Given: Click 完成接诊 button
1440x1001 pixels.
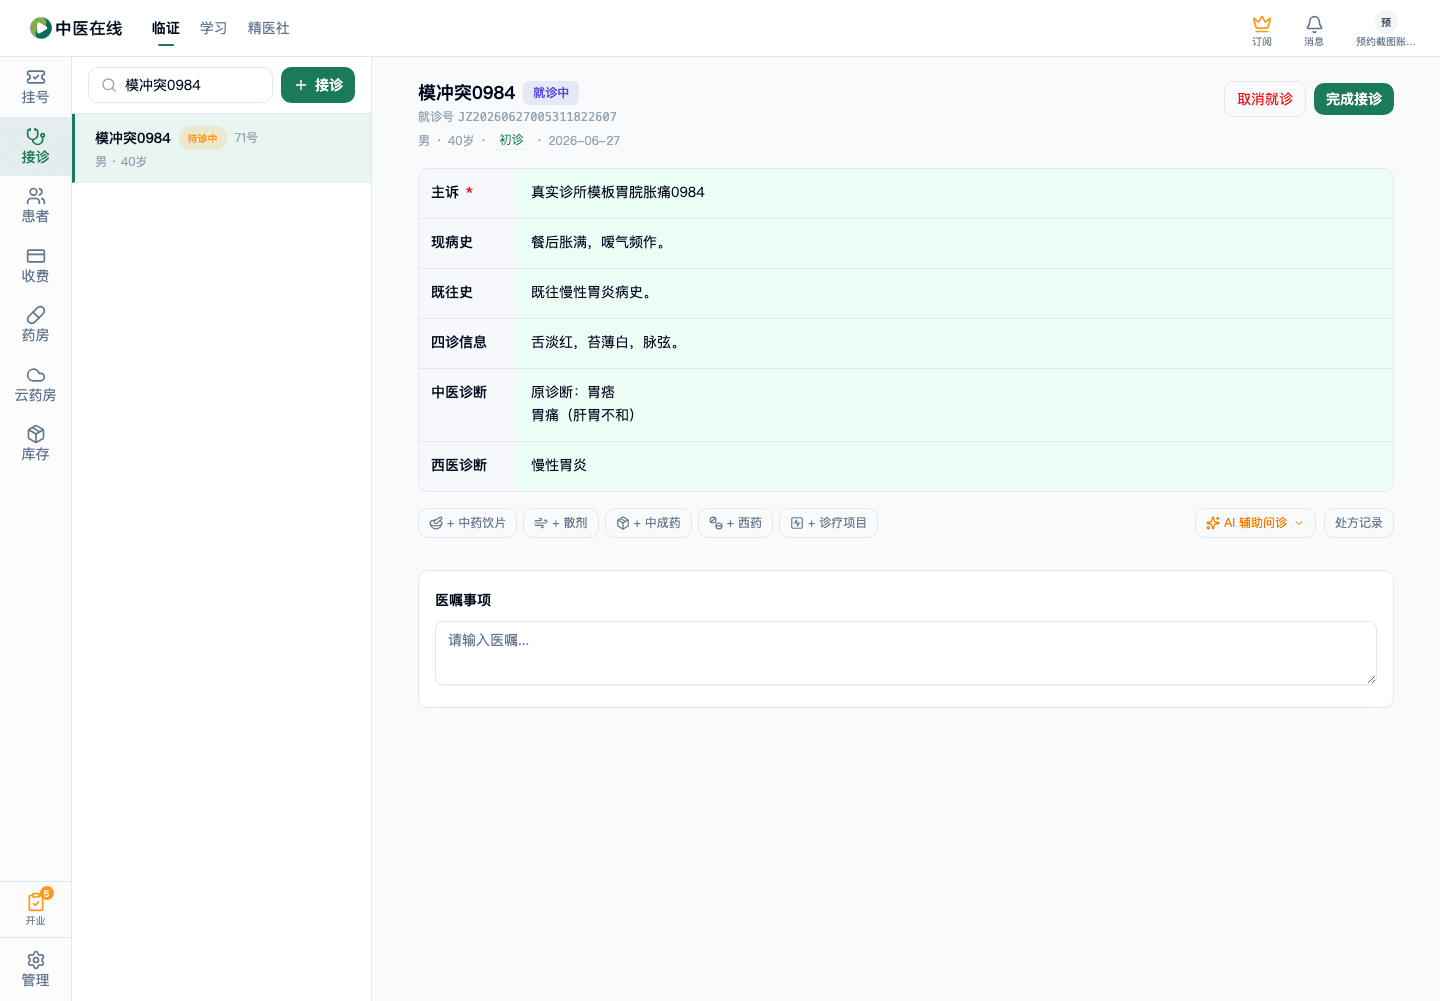Looking at the screenshot, I should pos(1354,99).
